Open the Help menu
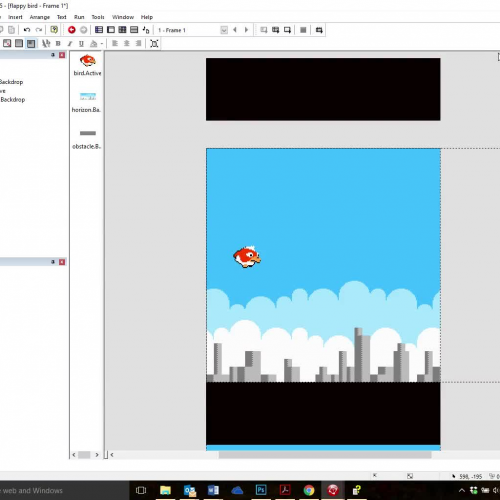Image resolution: width=500 pixels, height=500 pixels. [147, 17]
